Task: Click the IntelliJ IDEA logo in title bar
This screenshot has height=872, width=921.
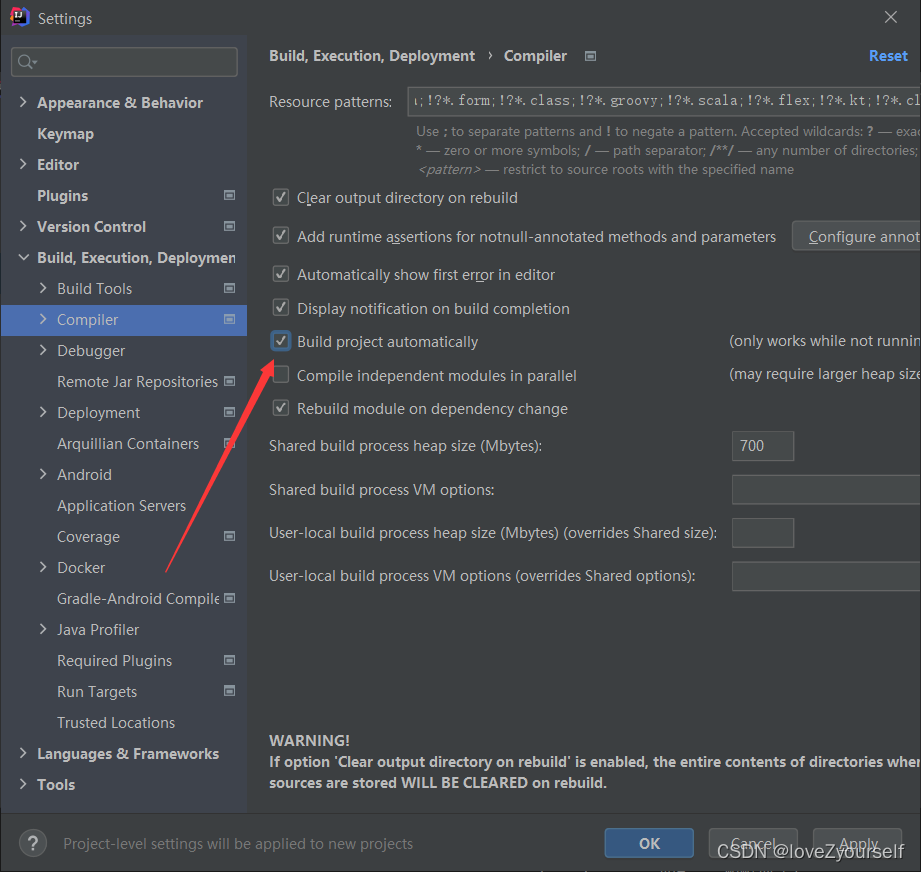Action: pyautogui.click(x=19, y=17)
